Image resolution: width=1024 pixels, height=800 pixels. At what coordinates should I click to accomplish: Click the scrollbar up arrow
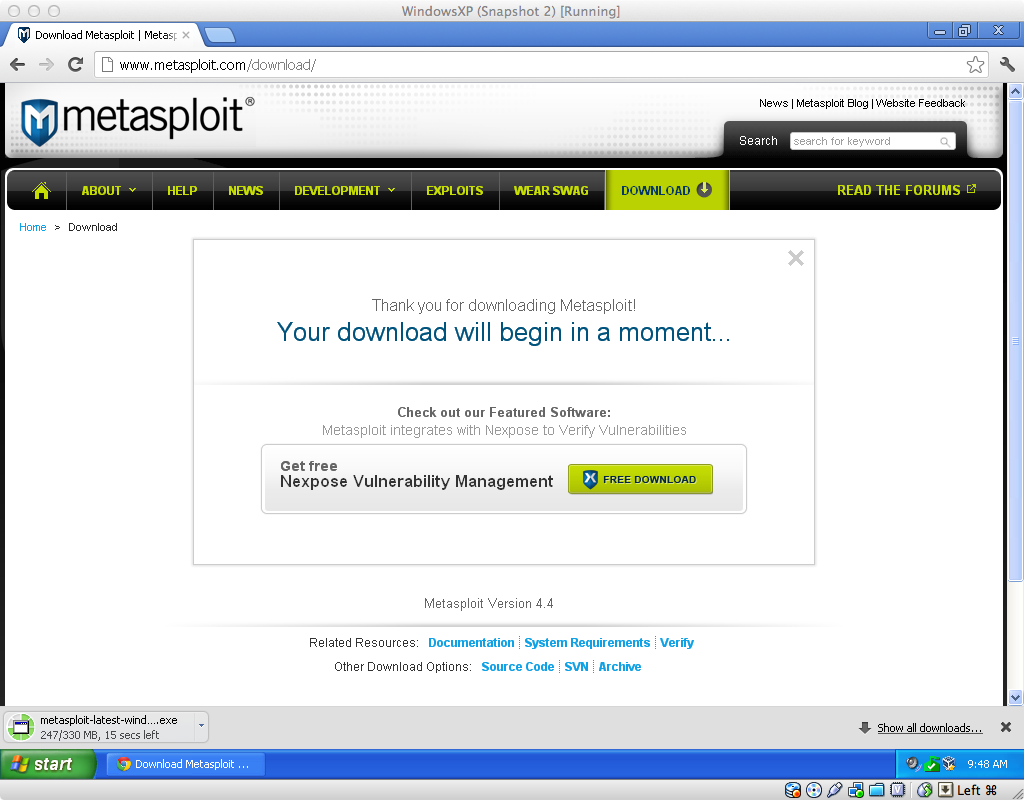click(1015, 91)
